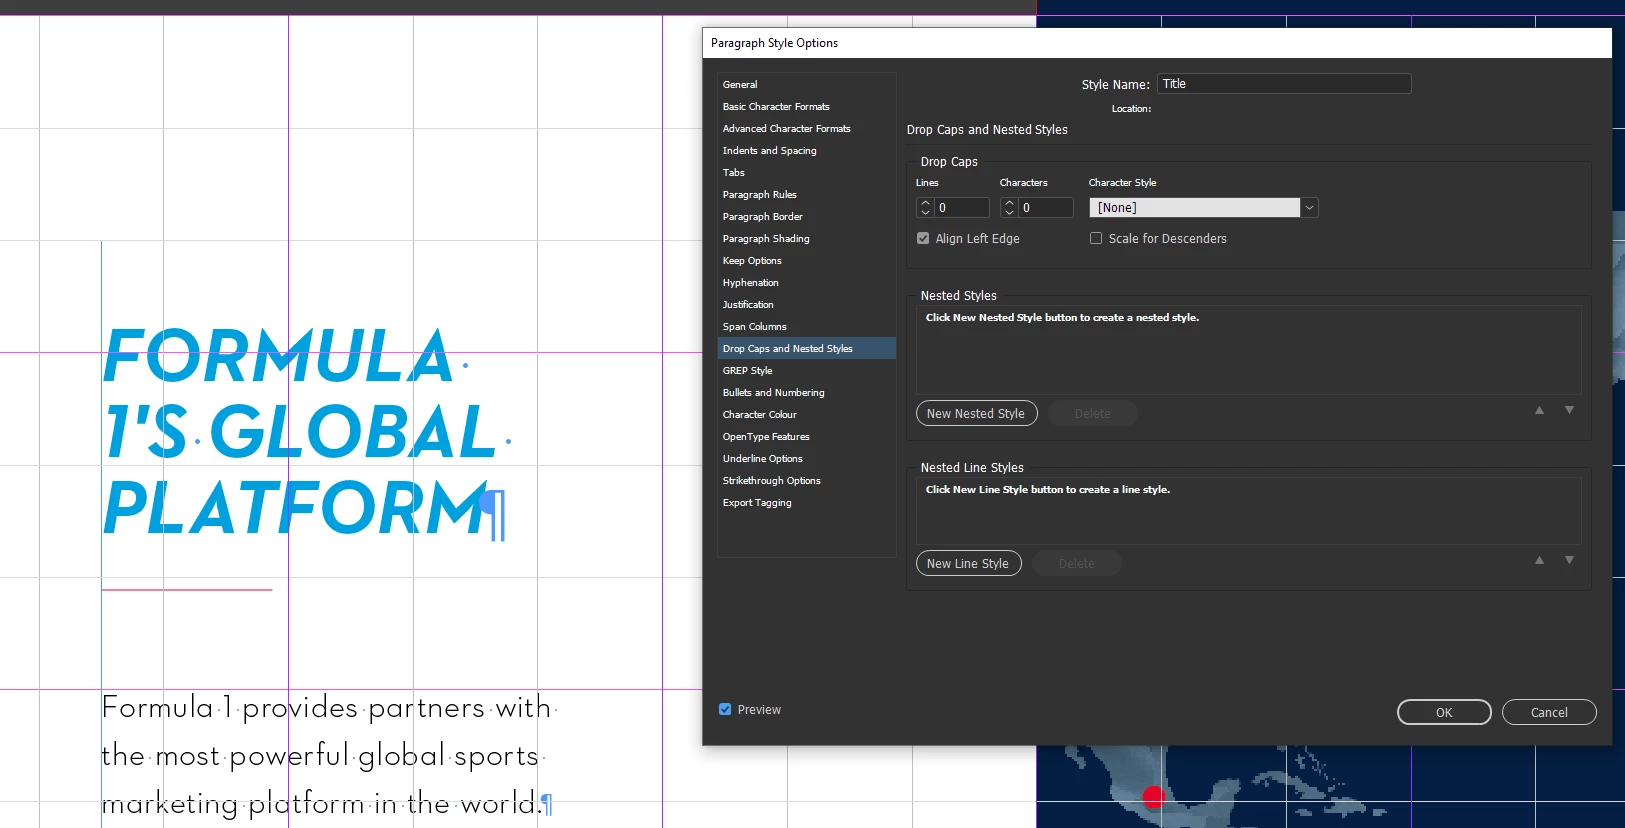Select Advanced Character Formats category

point(806,129)
